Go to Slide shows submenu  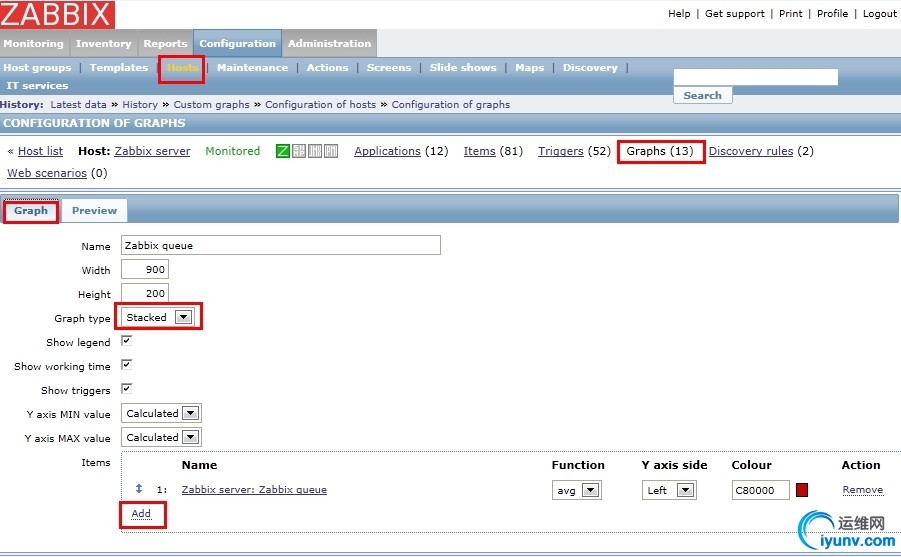pos(463,68)
